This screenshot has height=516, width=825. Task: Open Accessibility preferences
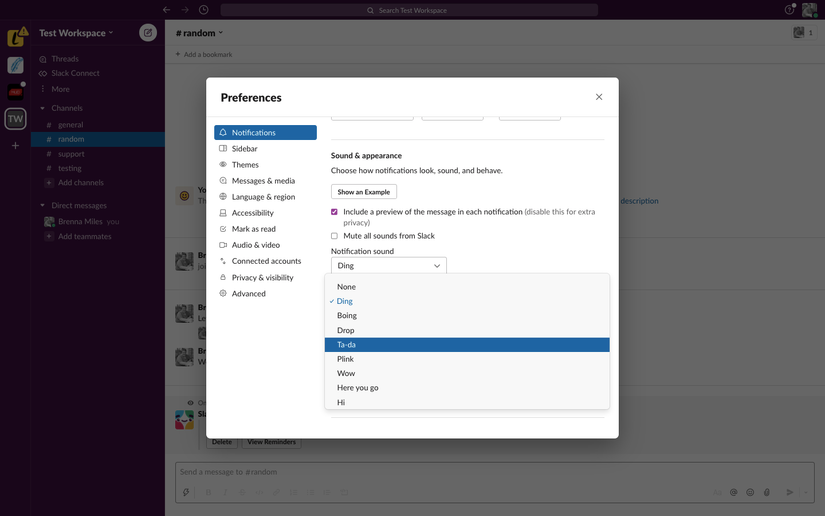(265, 213)
